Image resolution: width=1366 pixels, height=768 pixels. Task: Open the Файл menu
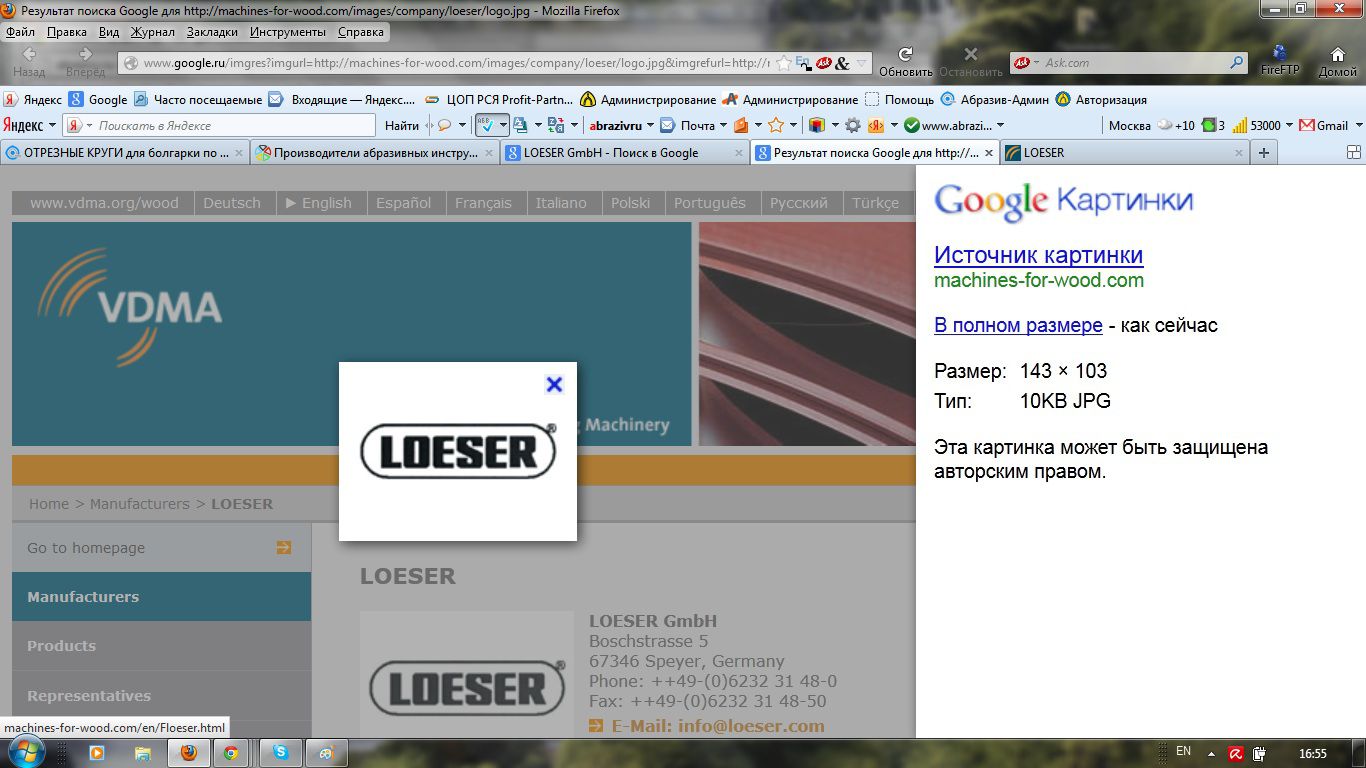(x=20, y=32)
